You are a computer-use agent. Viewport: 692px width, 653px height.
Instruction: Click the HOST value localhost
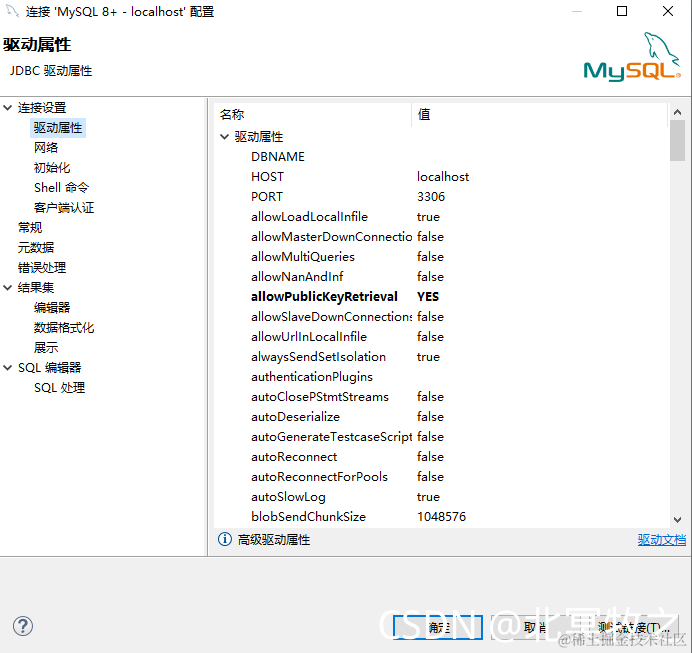point(443,176)
